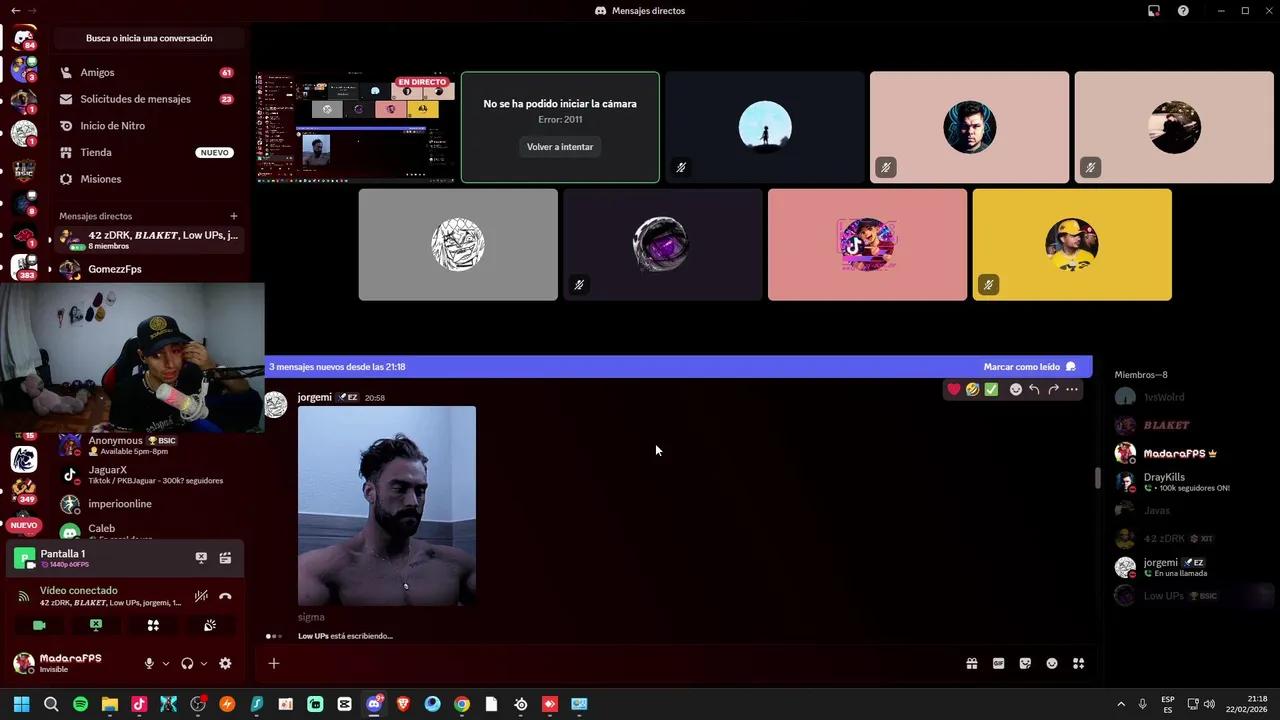React with the heart emoji on jorgemi's message
Image resolution: width=1280 pixels, height=720 pixels.
(x=953, y=389)
